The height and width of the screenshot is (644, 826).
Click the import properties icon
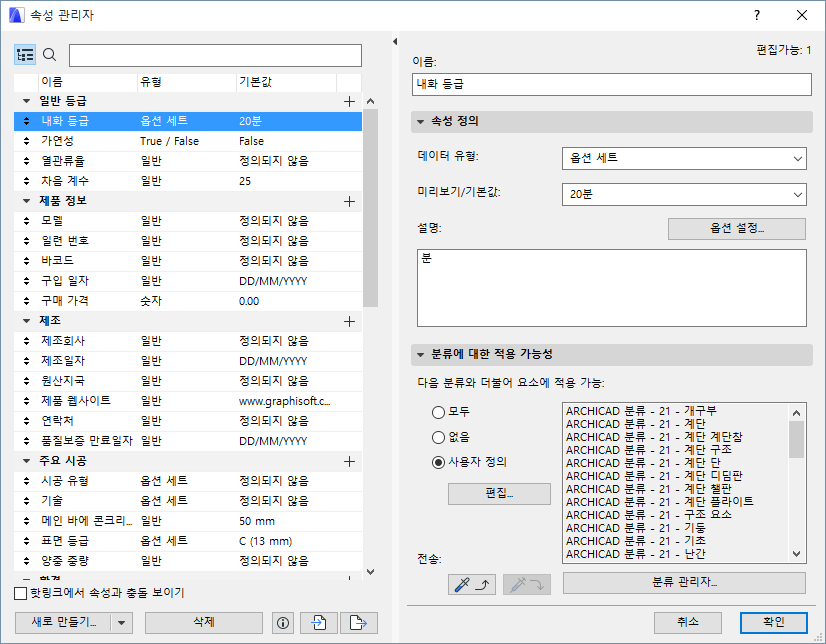tap(319, 623)
